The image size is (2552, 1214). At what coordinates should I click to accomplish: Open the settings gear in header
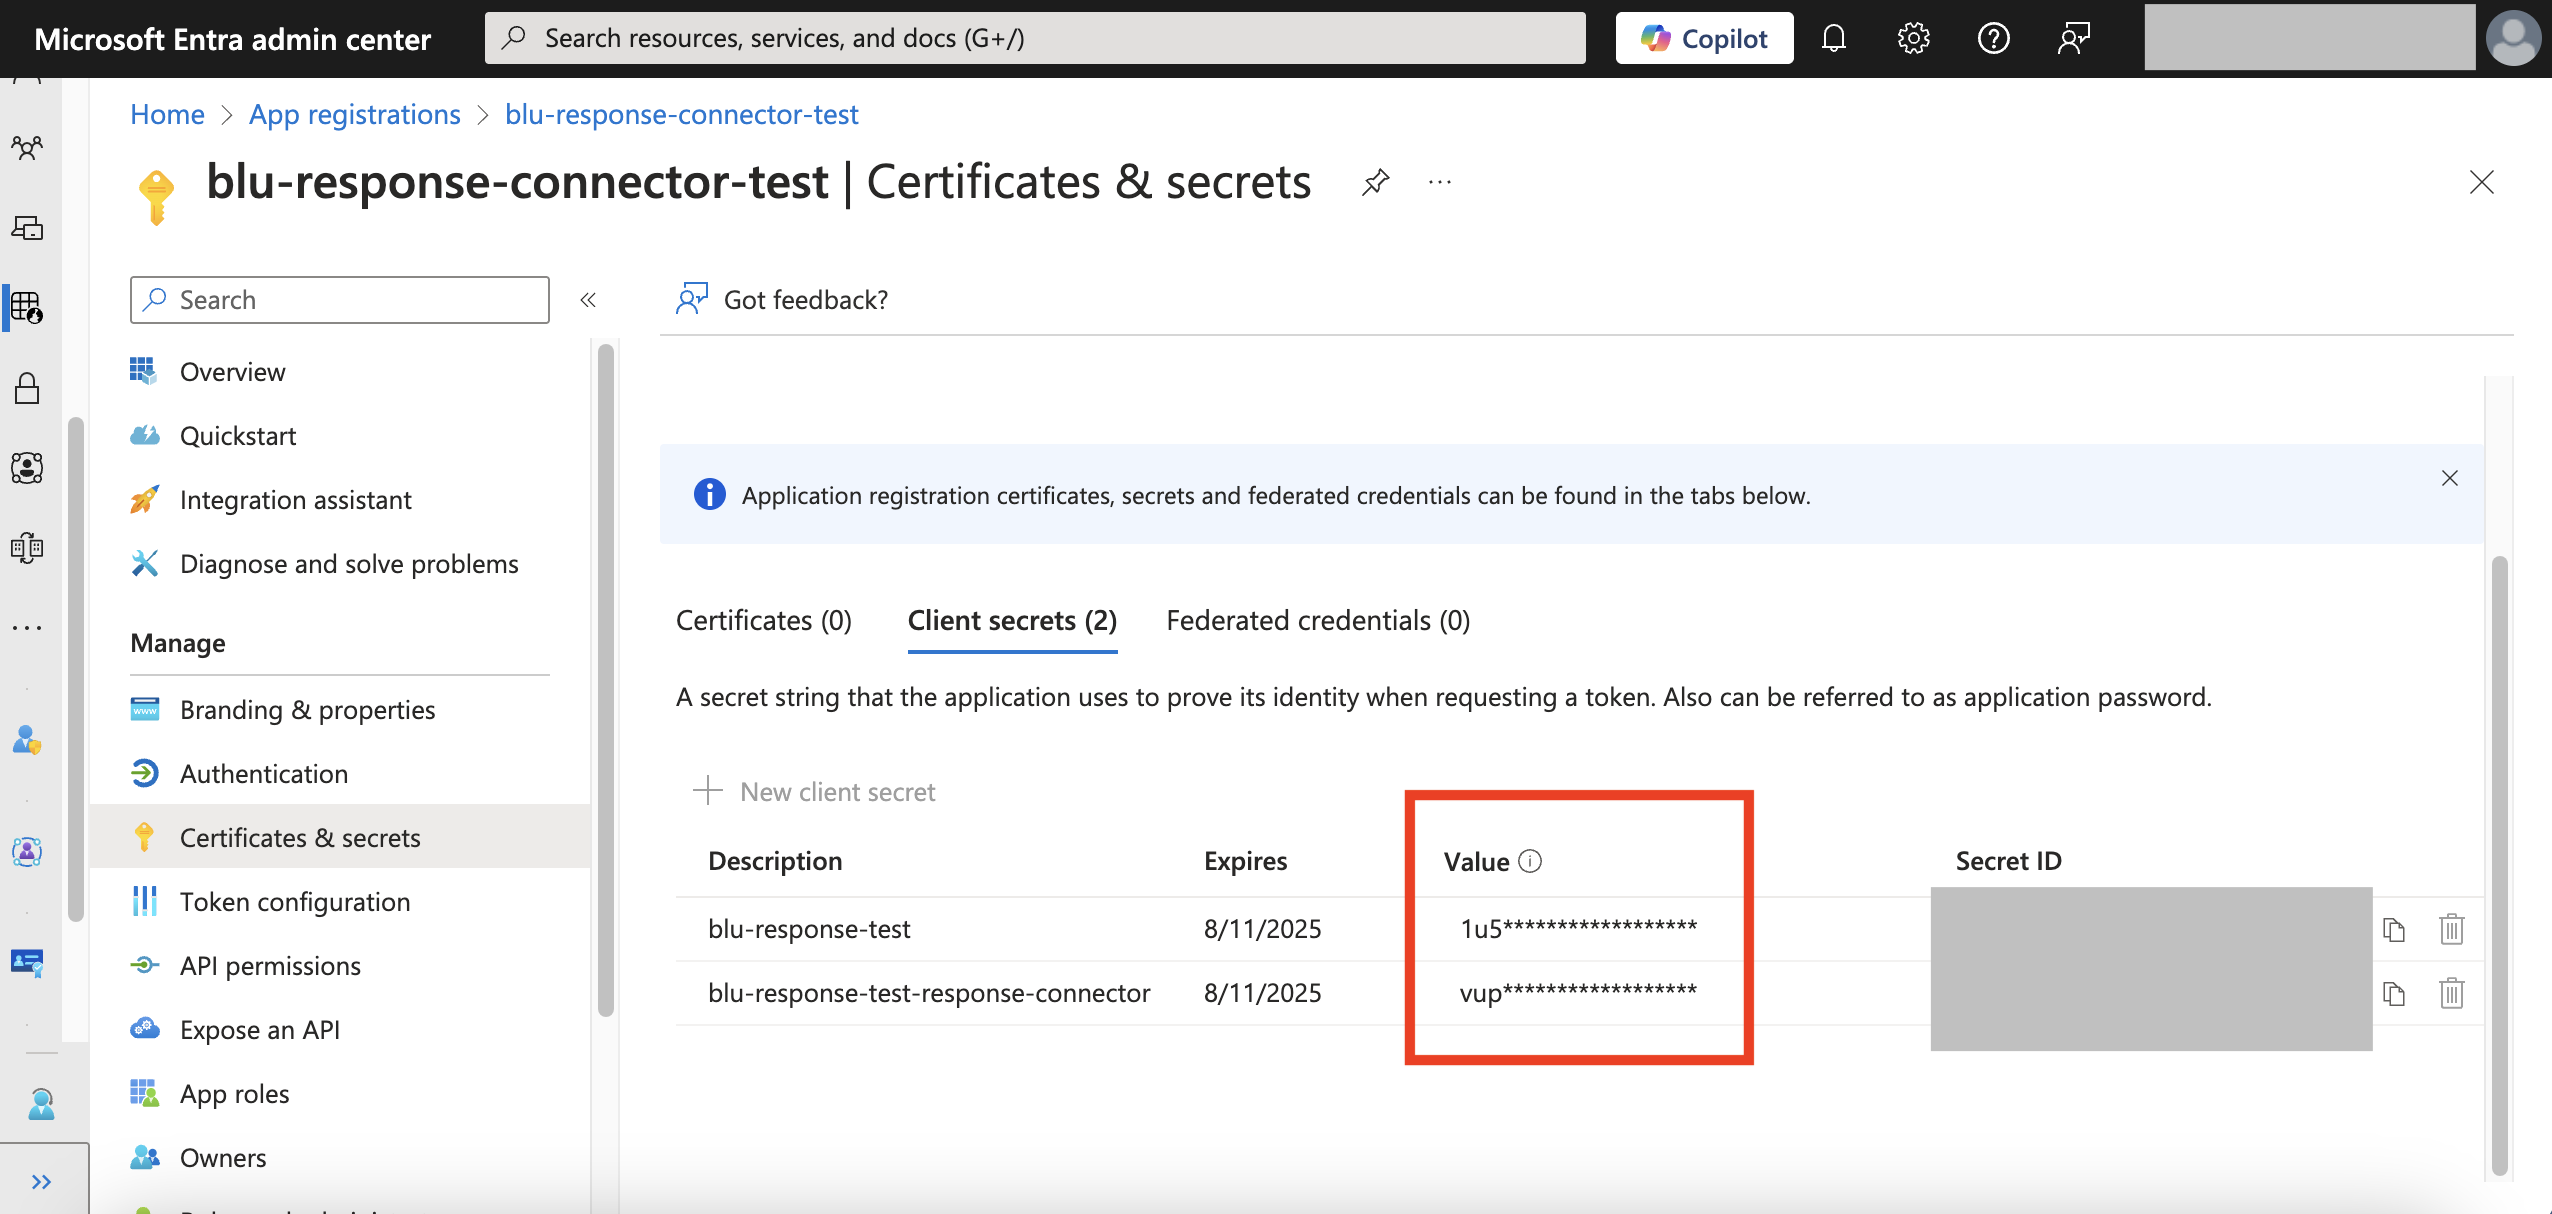(1913, 38)
